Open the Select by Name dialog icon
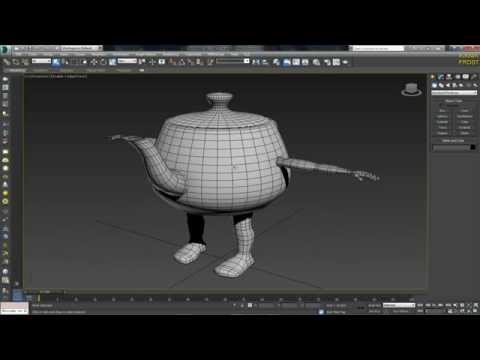Viewport: 480px width, 360px height. click(65, 62)
